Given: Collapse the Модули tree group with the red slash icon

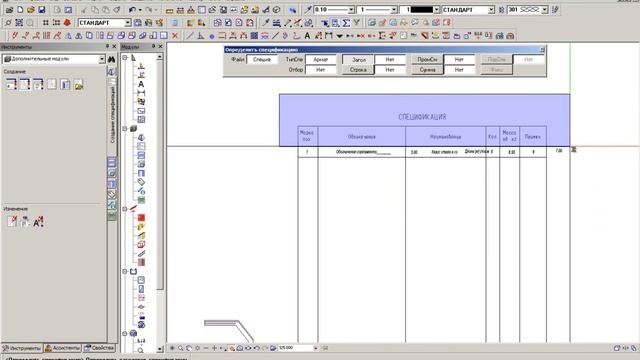Looking at the screenshot, I should coord(125,209).
